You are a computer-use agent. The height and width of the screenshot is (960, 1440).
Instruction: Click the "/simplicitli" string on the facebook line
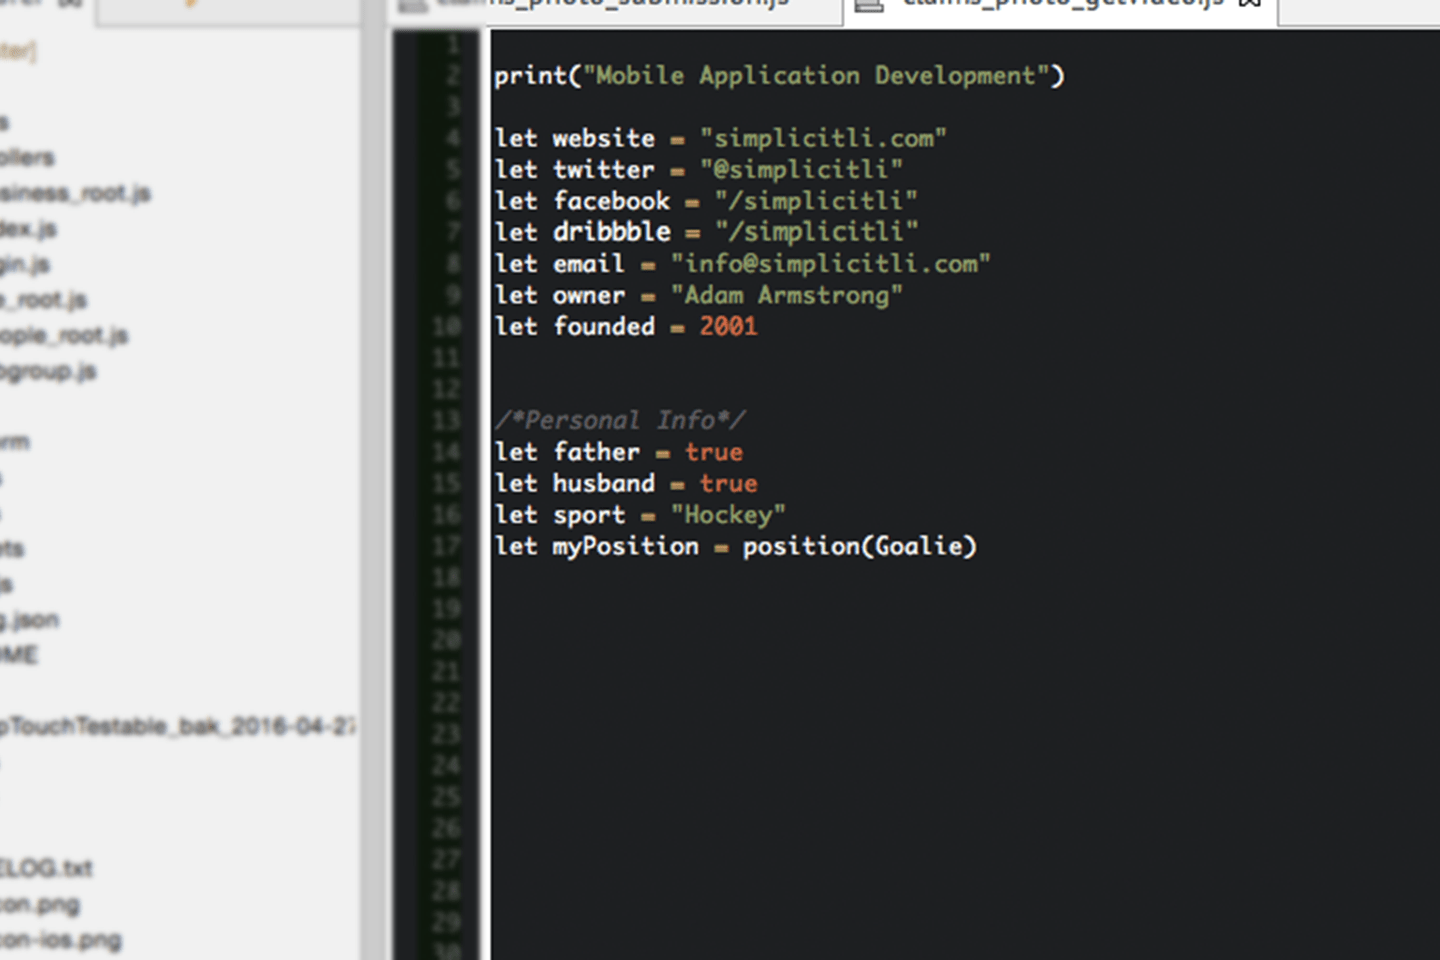click(816, 201)
